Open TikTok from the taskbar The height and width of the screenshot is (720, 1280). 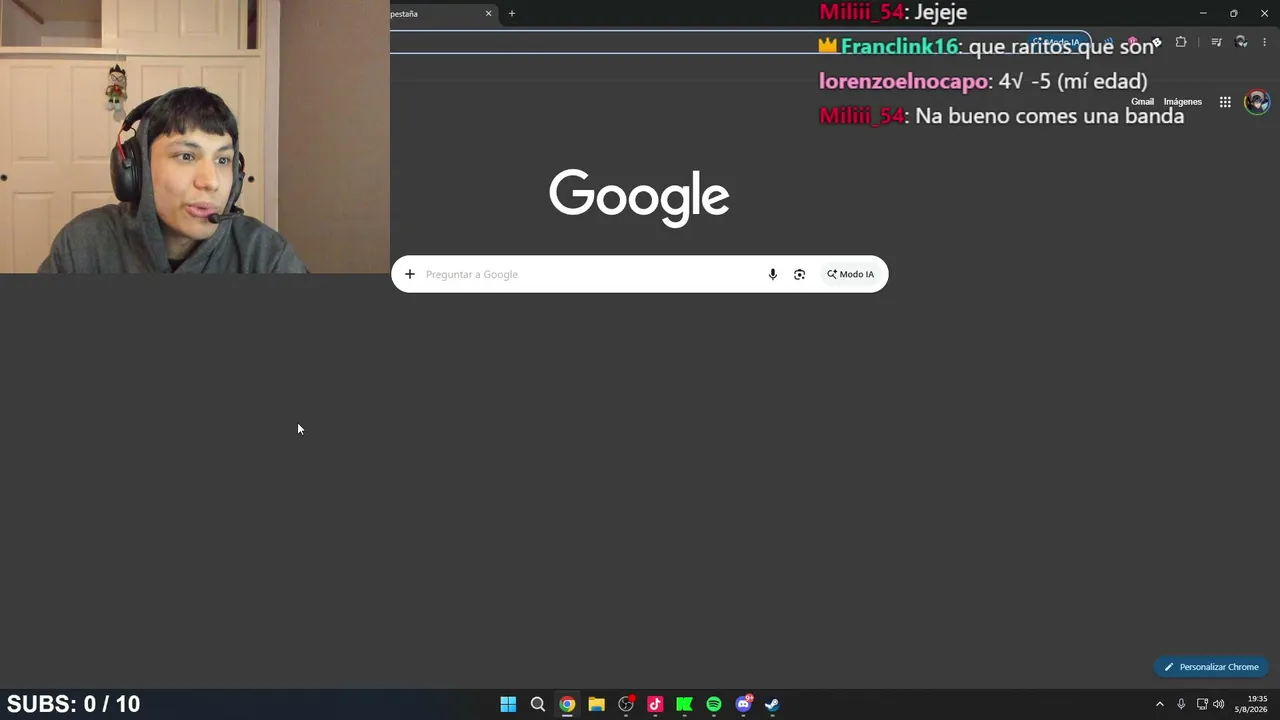655,704
